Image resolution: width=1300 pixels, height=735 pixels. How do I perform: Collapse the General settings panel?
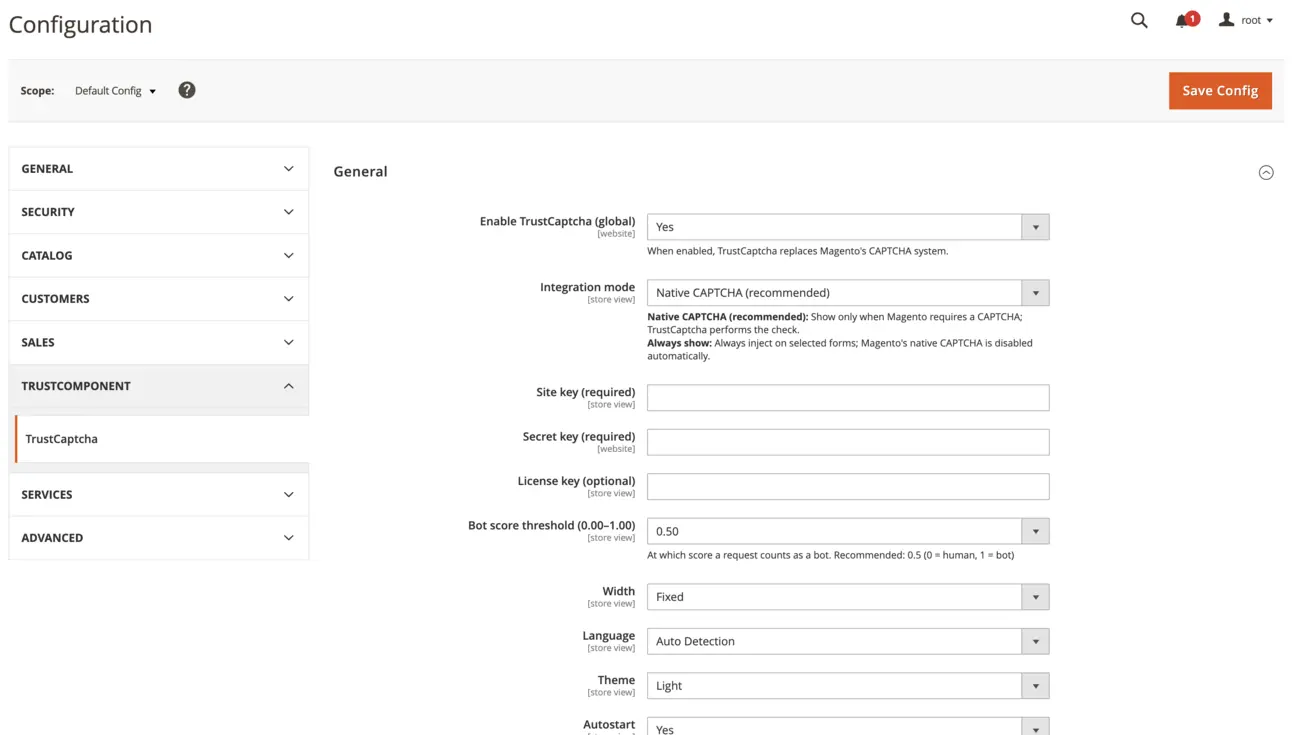click(1266, 172)
